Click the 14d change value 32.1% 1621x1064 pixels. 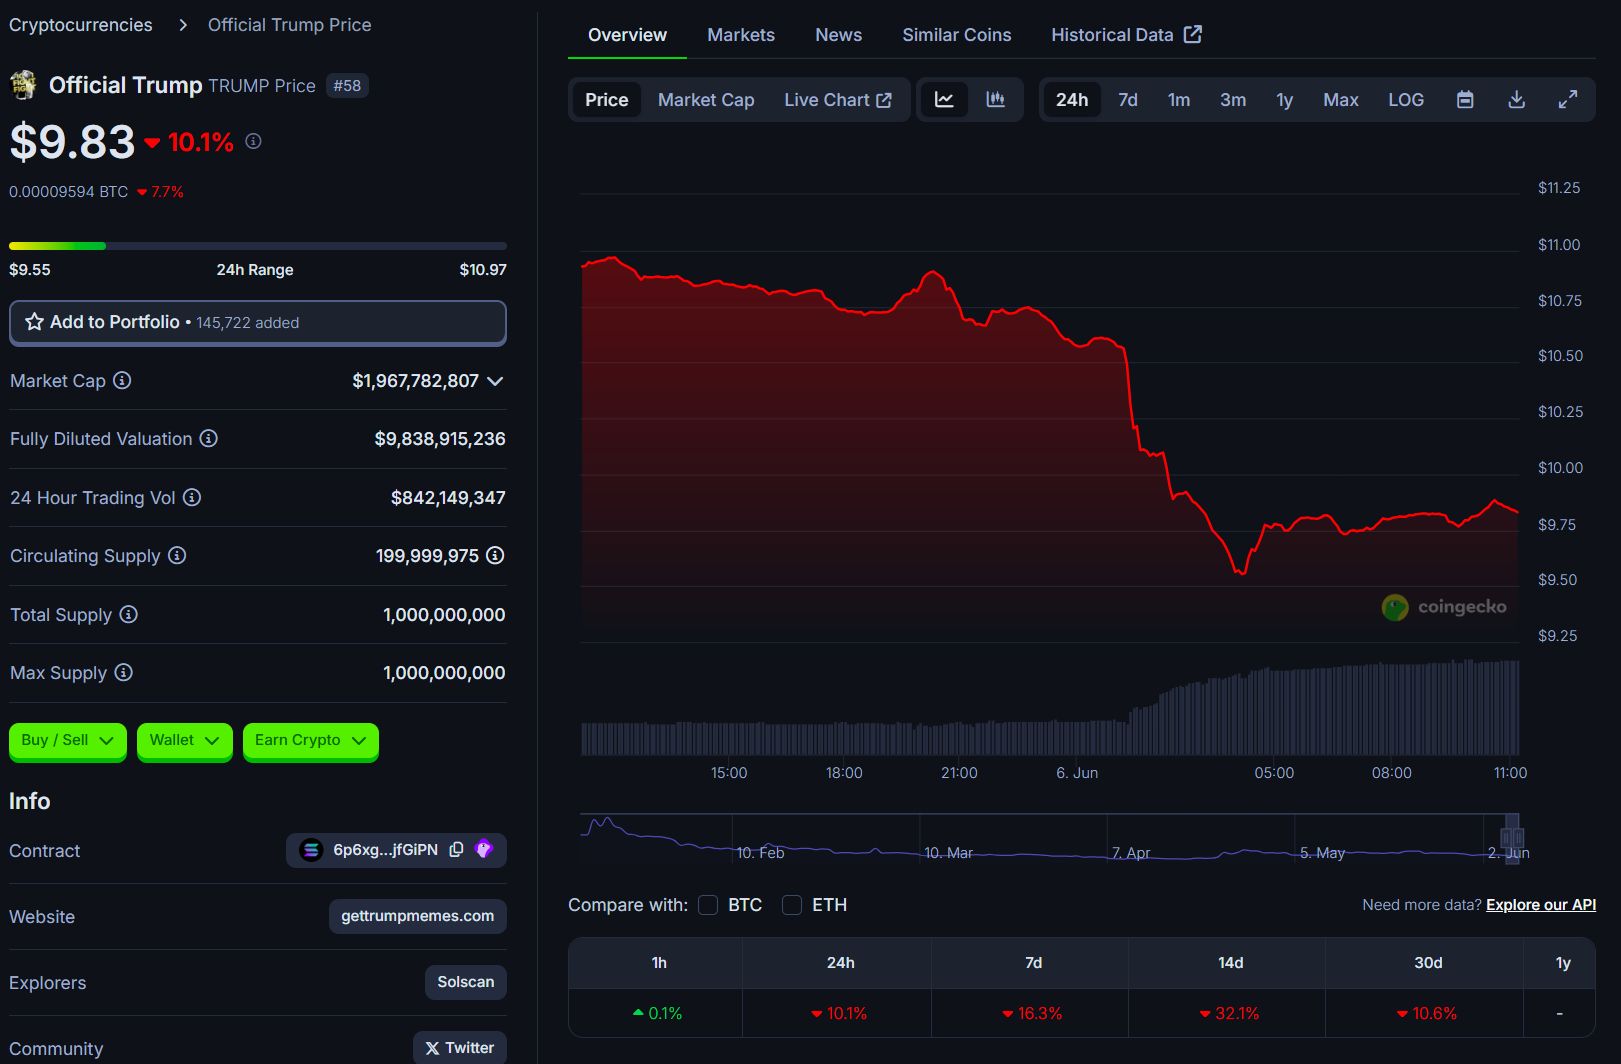1229,1014
